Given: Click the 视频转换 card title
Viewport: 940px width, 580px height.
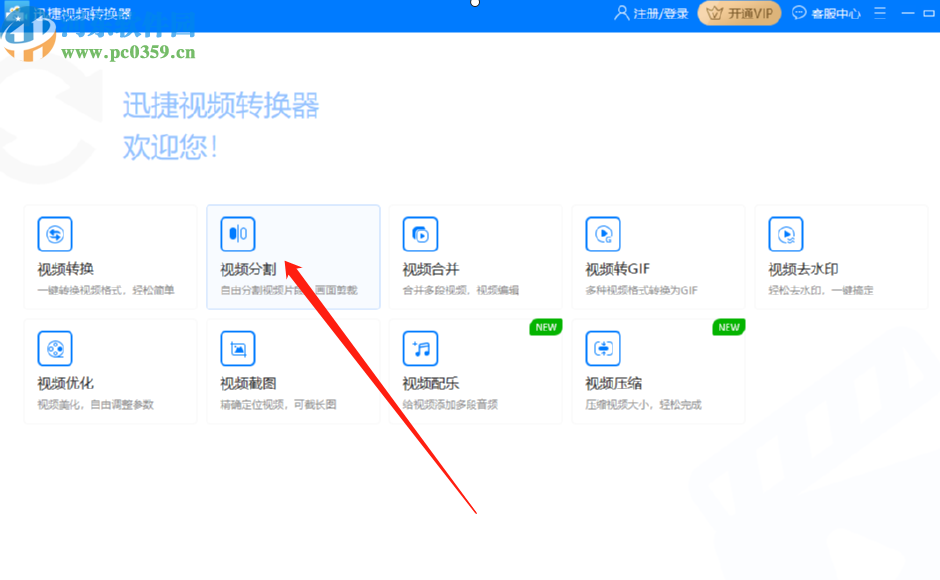Looking at the screenshot, I should pos(65,269).
